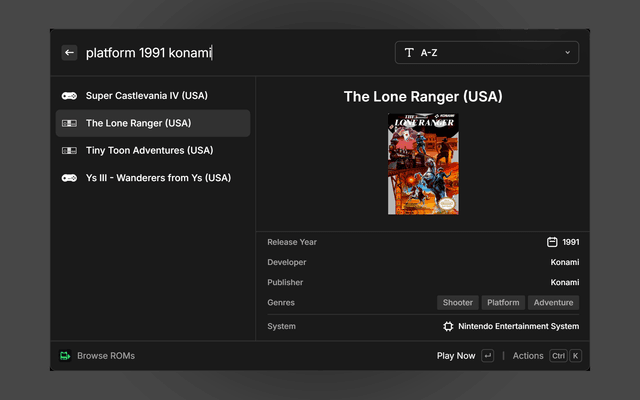Open the A-Z sort dropdown
Viewport: 640px width, 400px height.
click(487, 53)
